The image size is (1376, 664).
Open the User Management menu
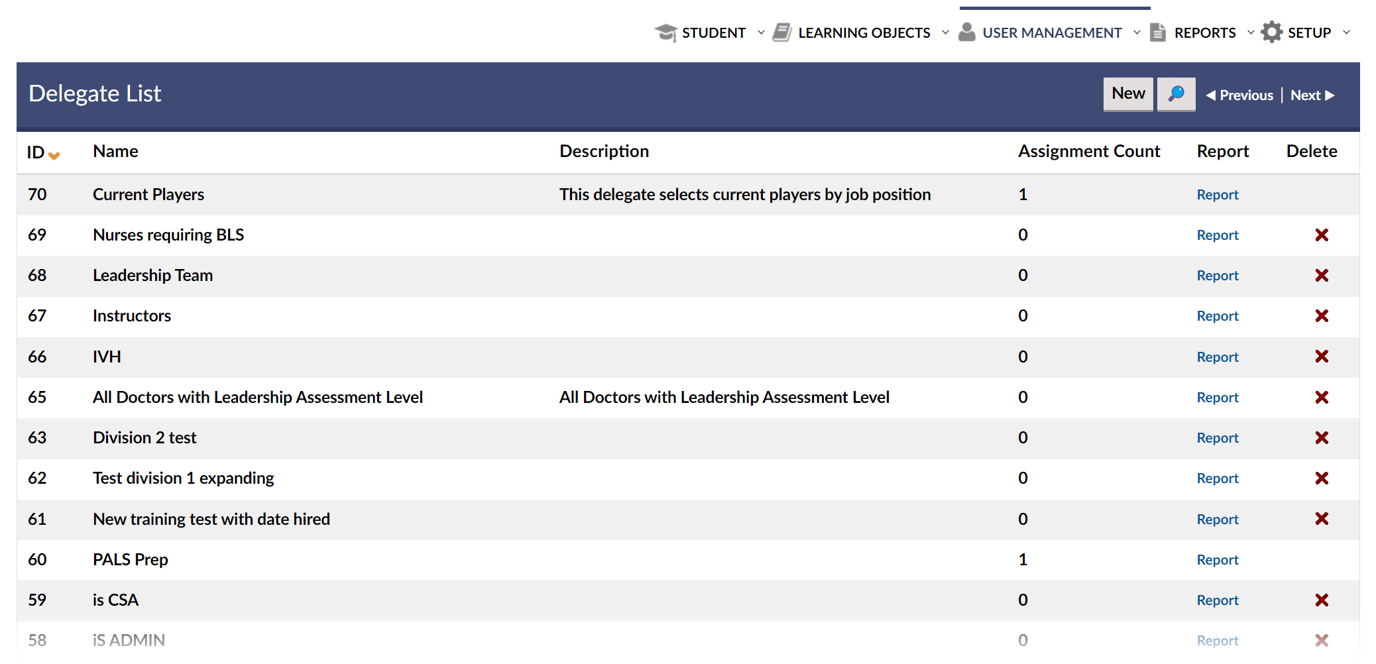(x=1051, y=33)
